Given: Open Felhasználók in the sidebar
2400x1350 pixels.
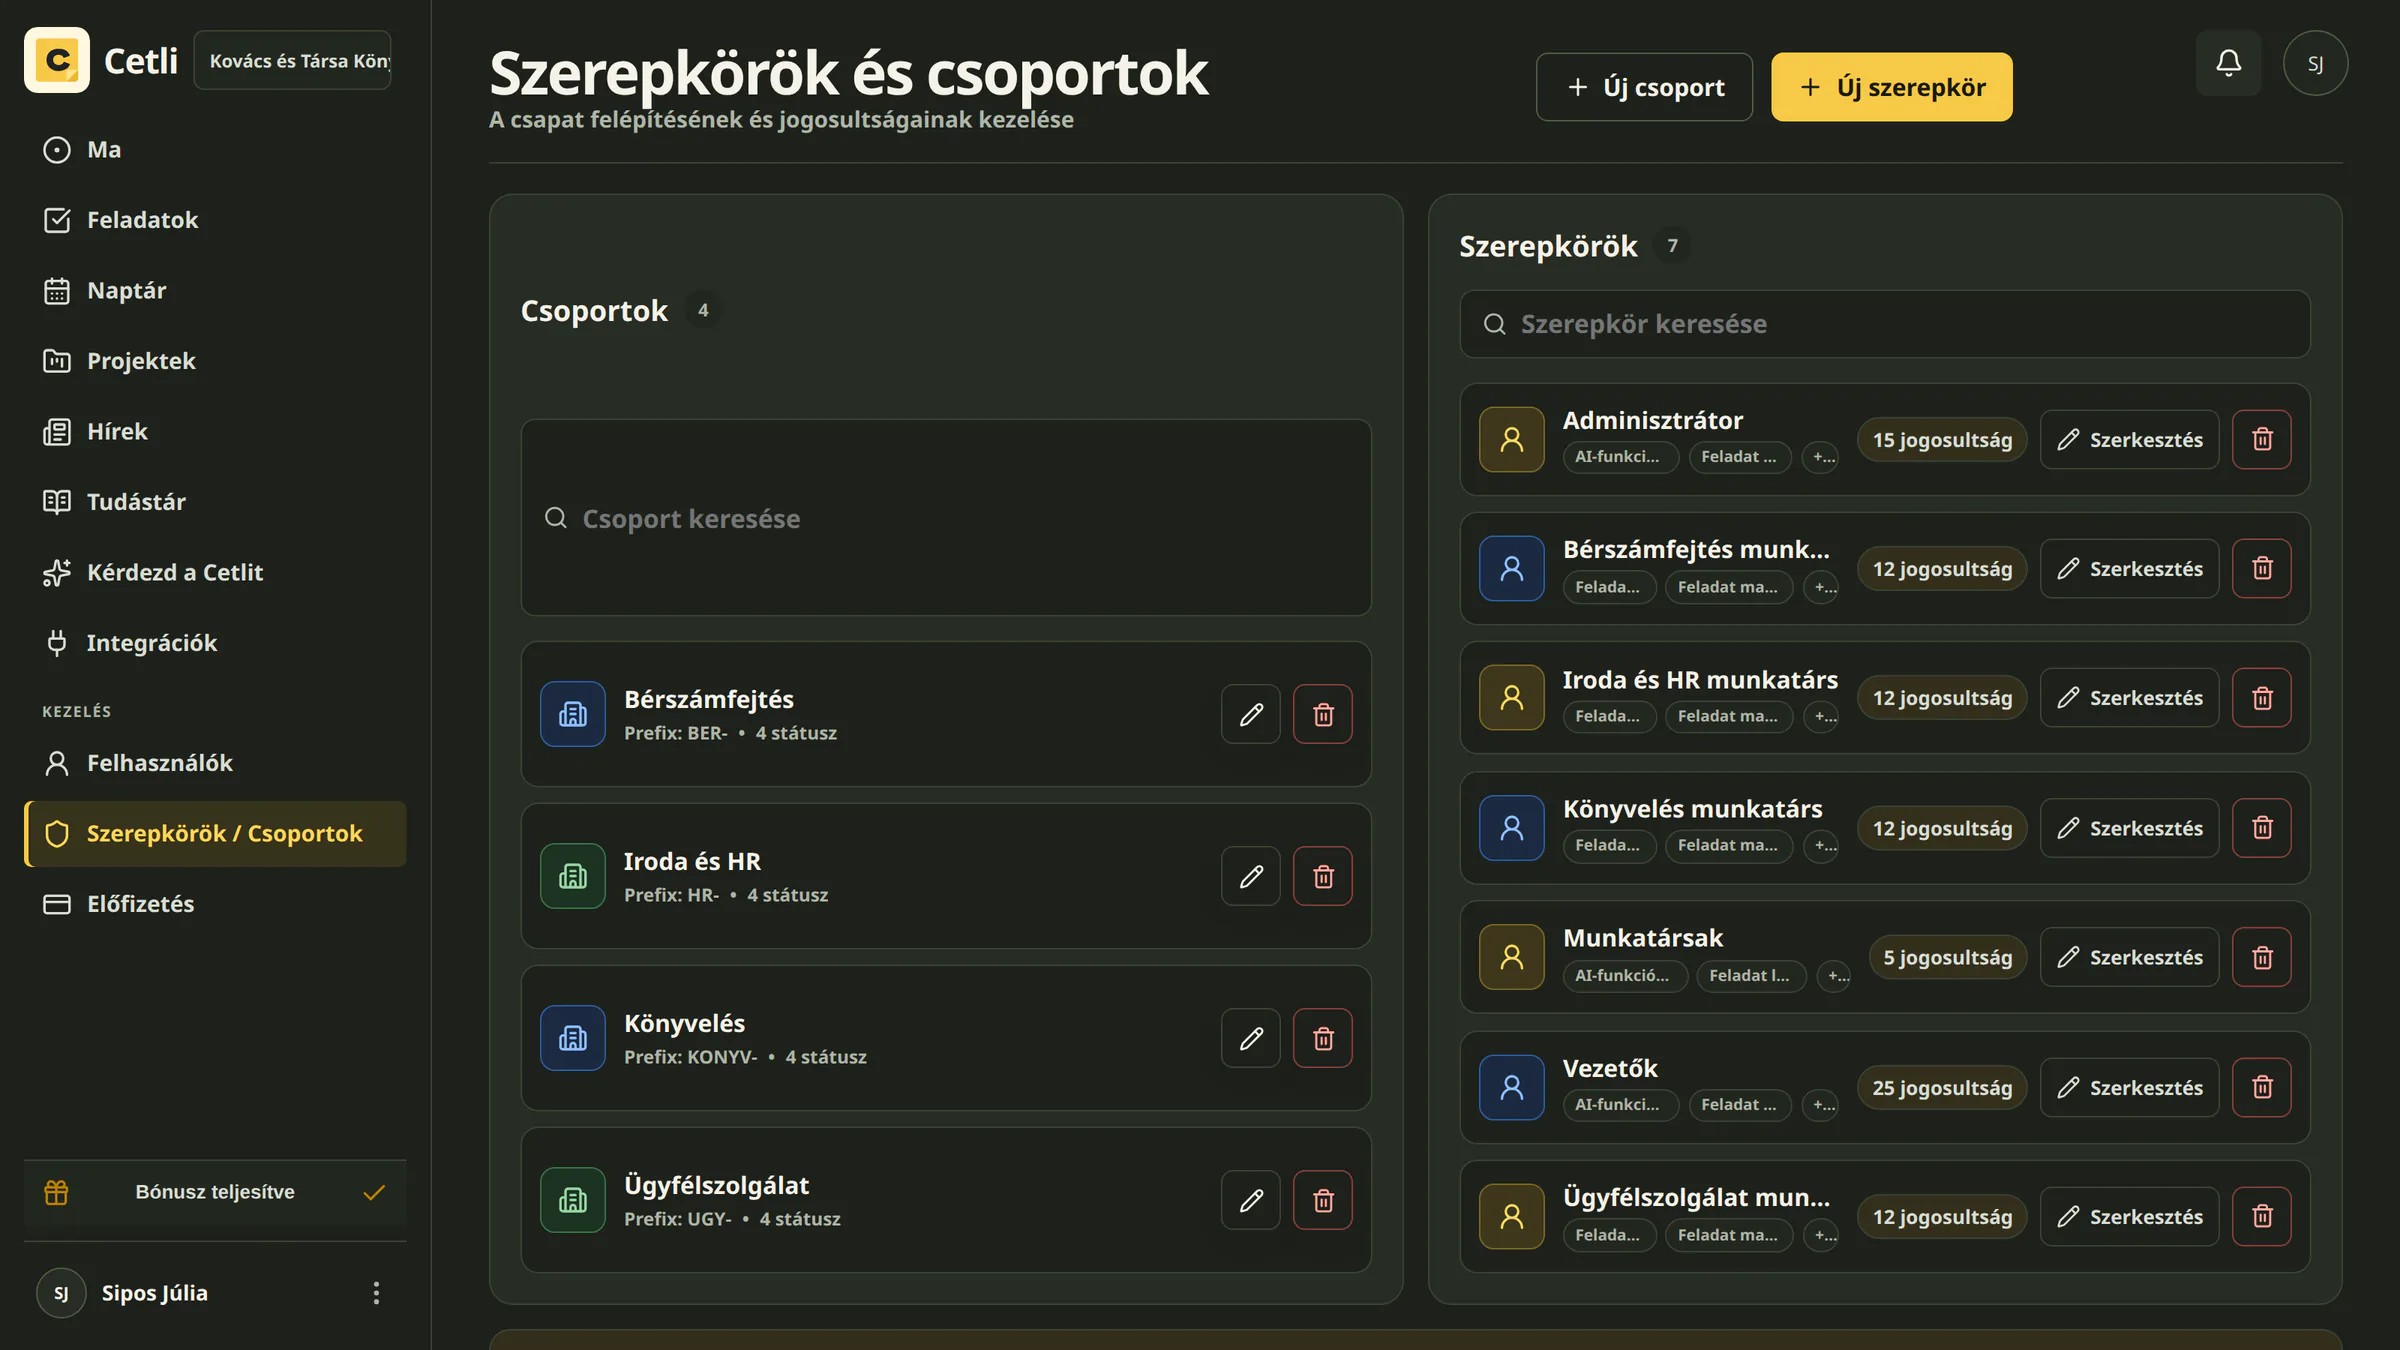Looking at the screenshot, I should point(215,763).
